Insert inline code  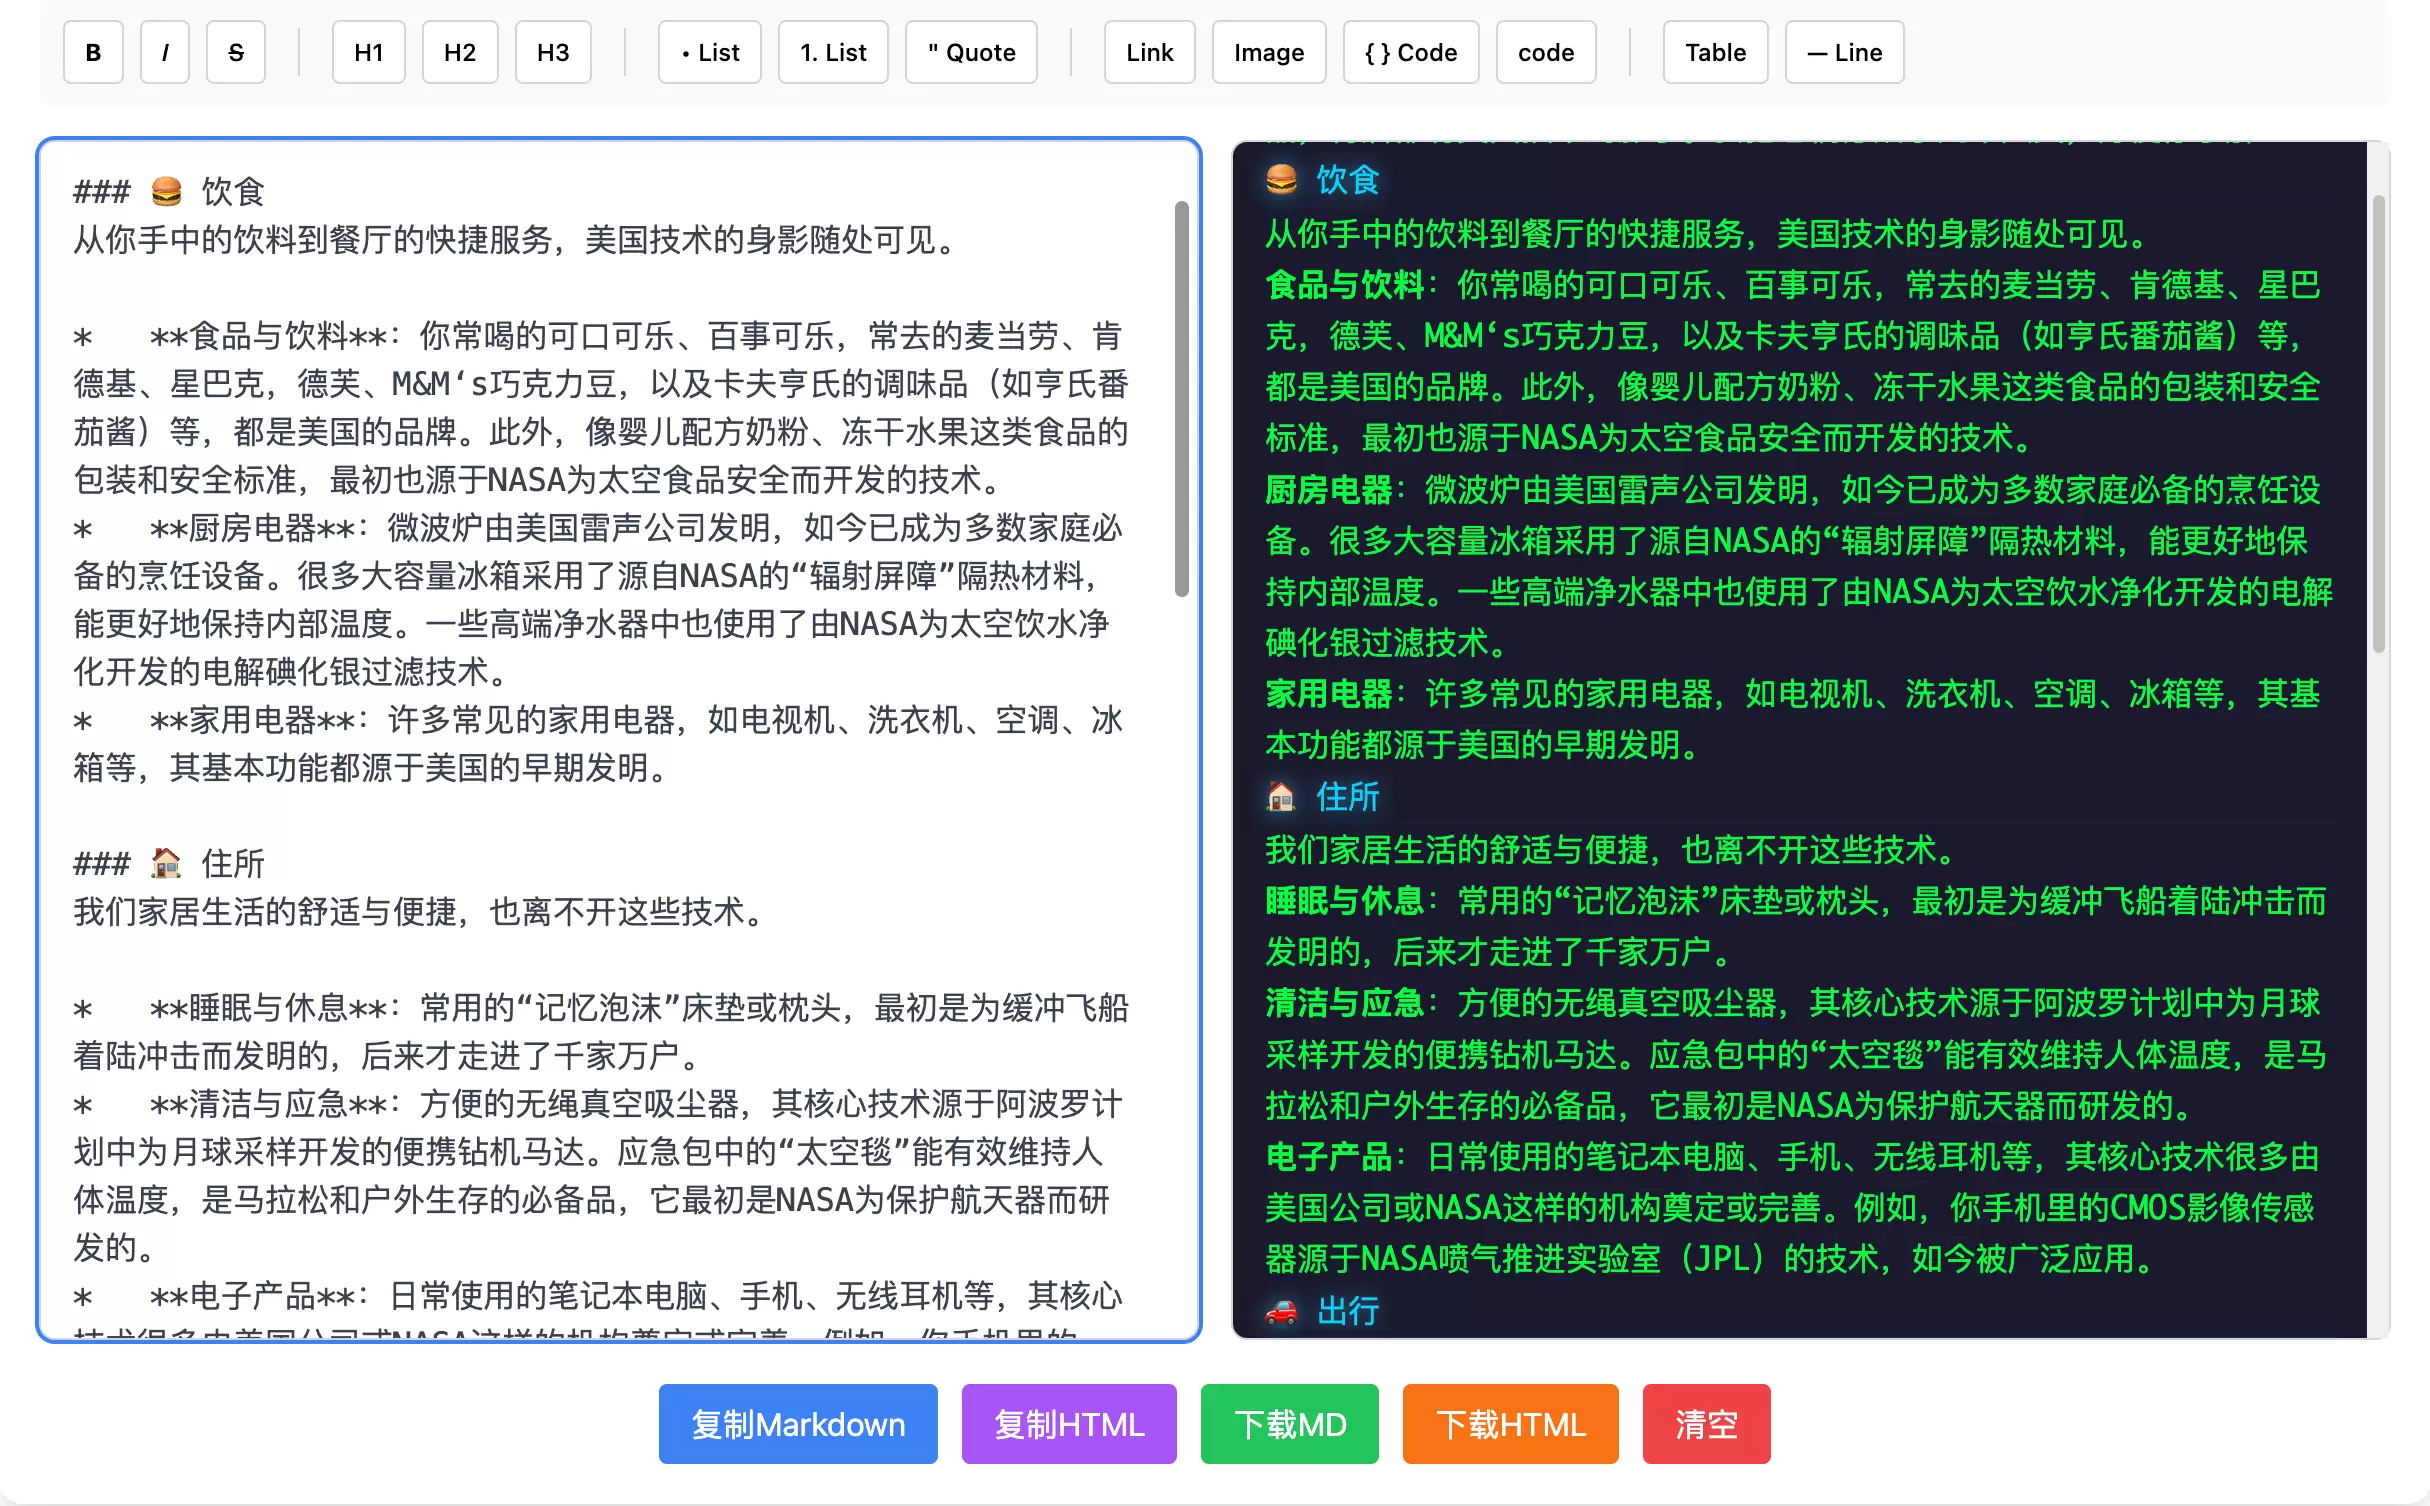coord(1546,52)
